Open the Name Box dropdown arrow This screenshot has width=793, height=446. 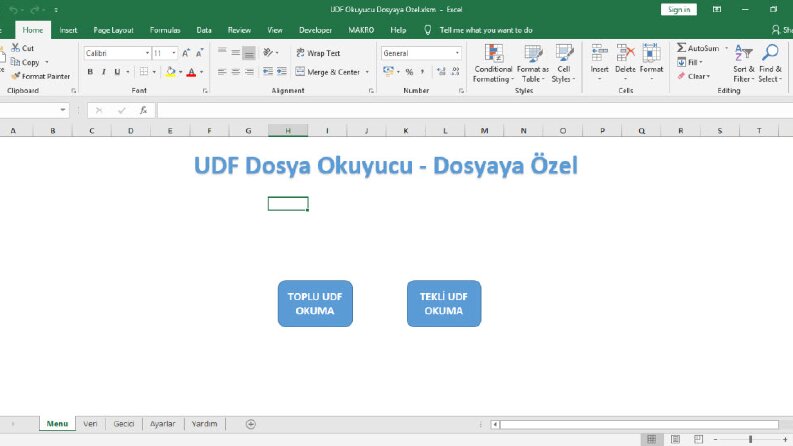(63, 110)
